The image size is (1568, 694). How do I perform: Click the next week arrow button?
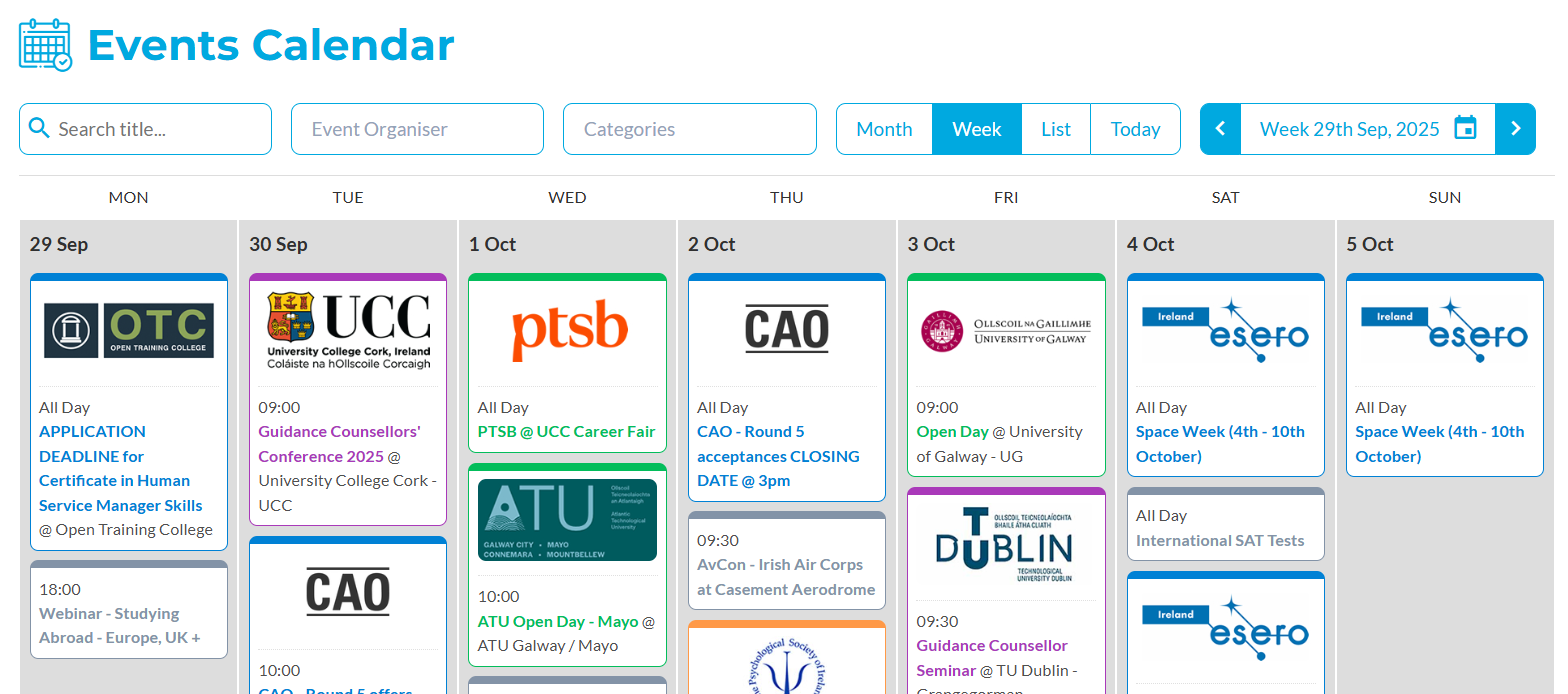(x=1515, y=129)
